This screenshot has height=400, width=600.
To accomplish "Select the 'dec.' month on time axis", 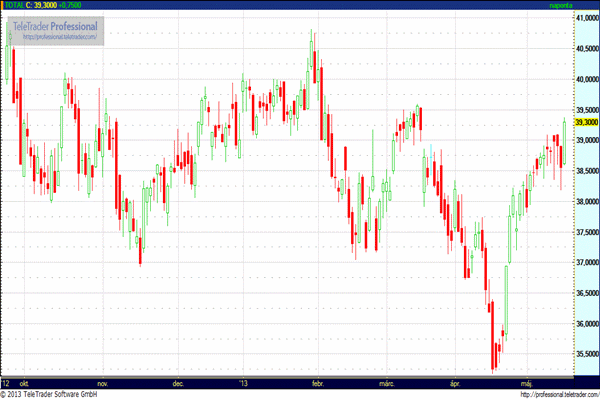I will 178,383.
